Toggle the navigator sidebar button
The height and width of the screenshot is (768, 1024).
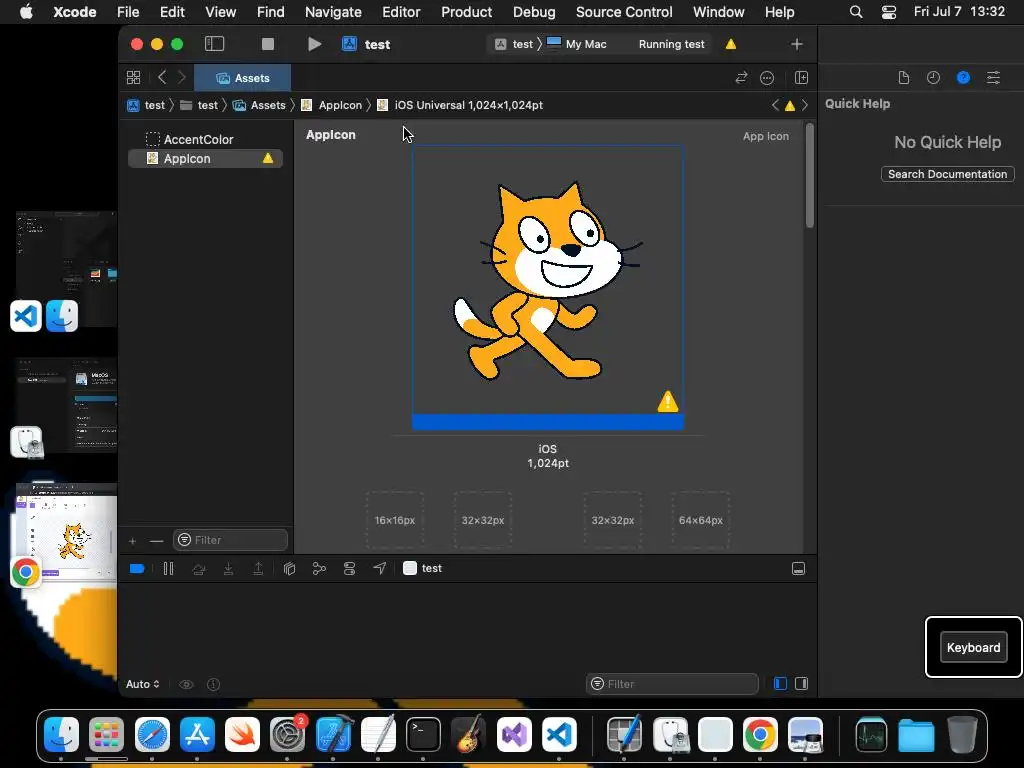coord(214,44)
